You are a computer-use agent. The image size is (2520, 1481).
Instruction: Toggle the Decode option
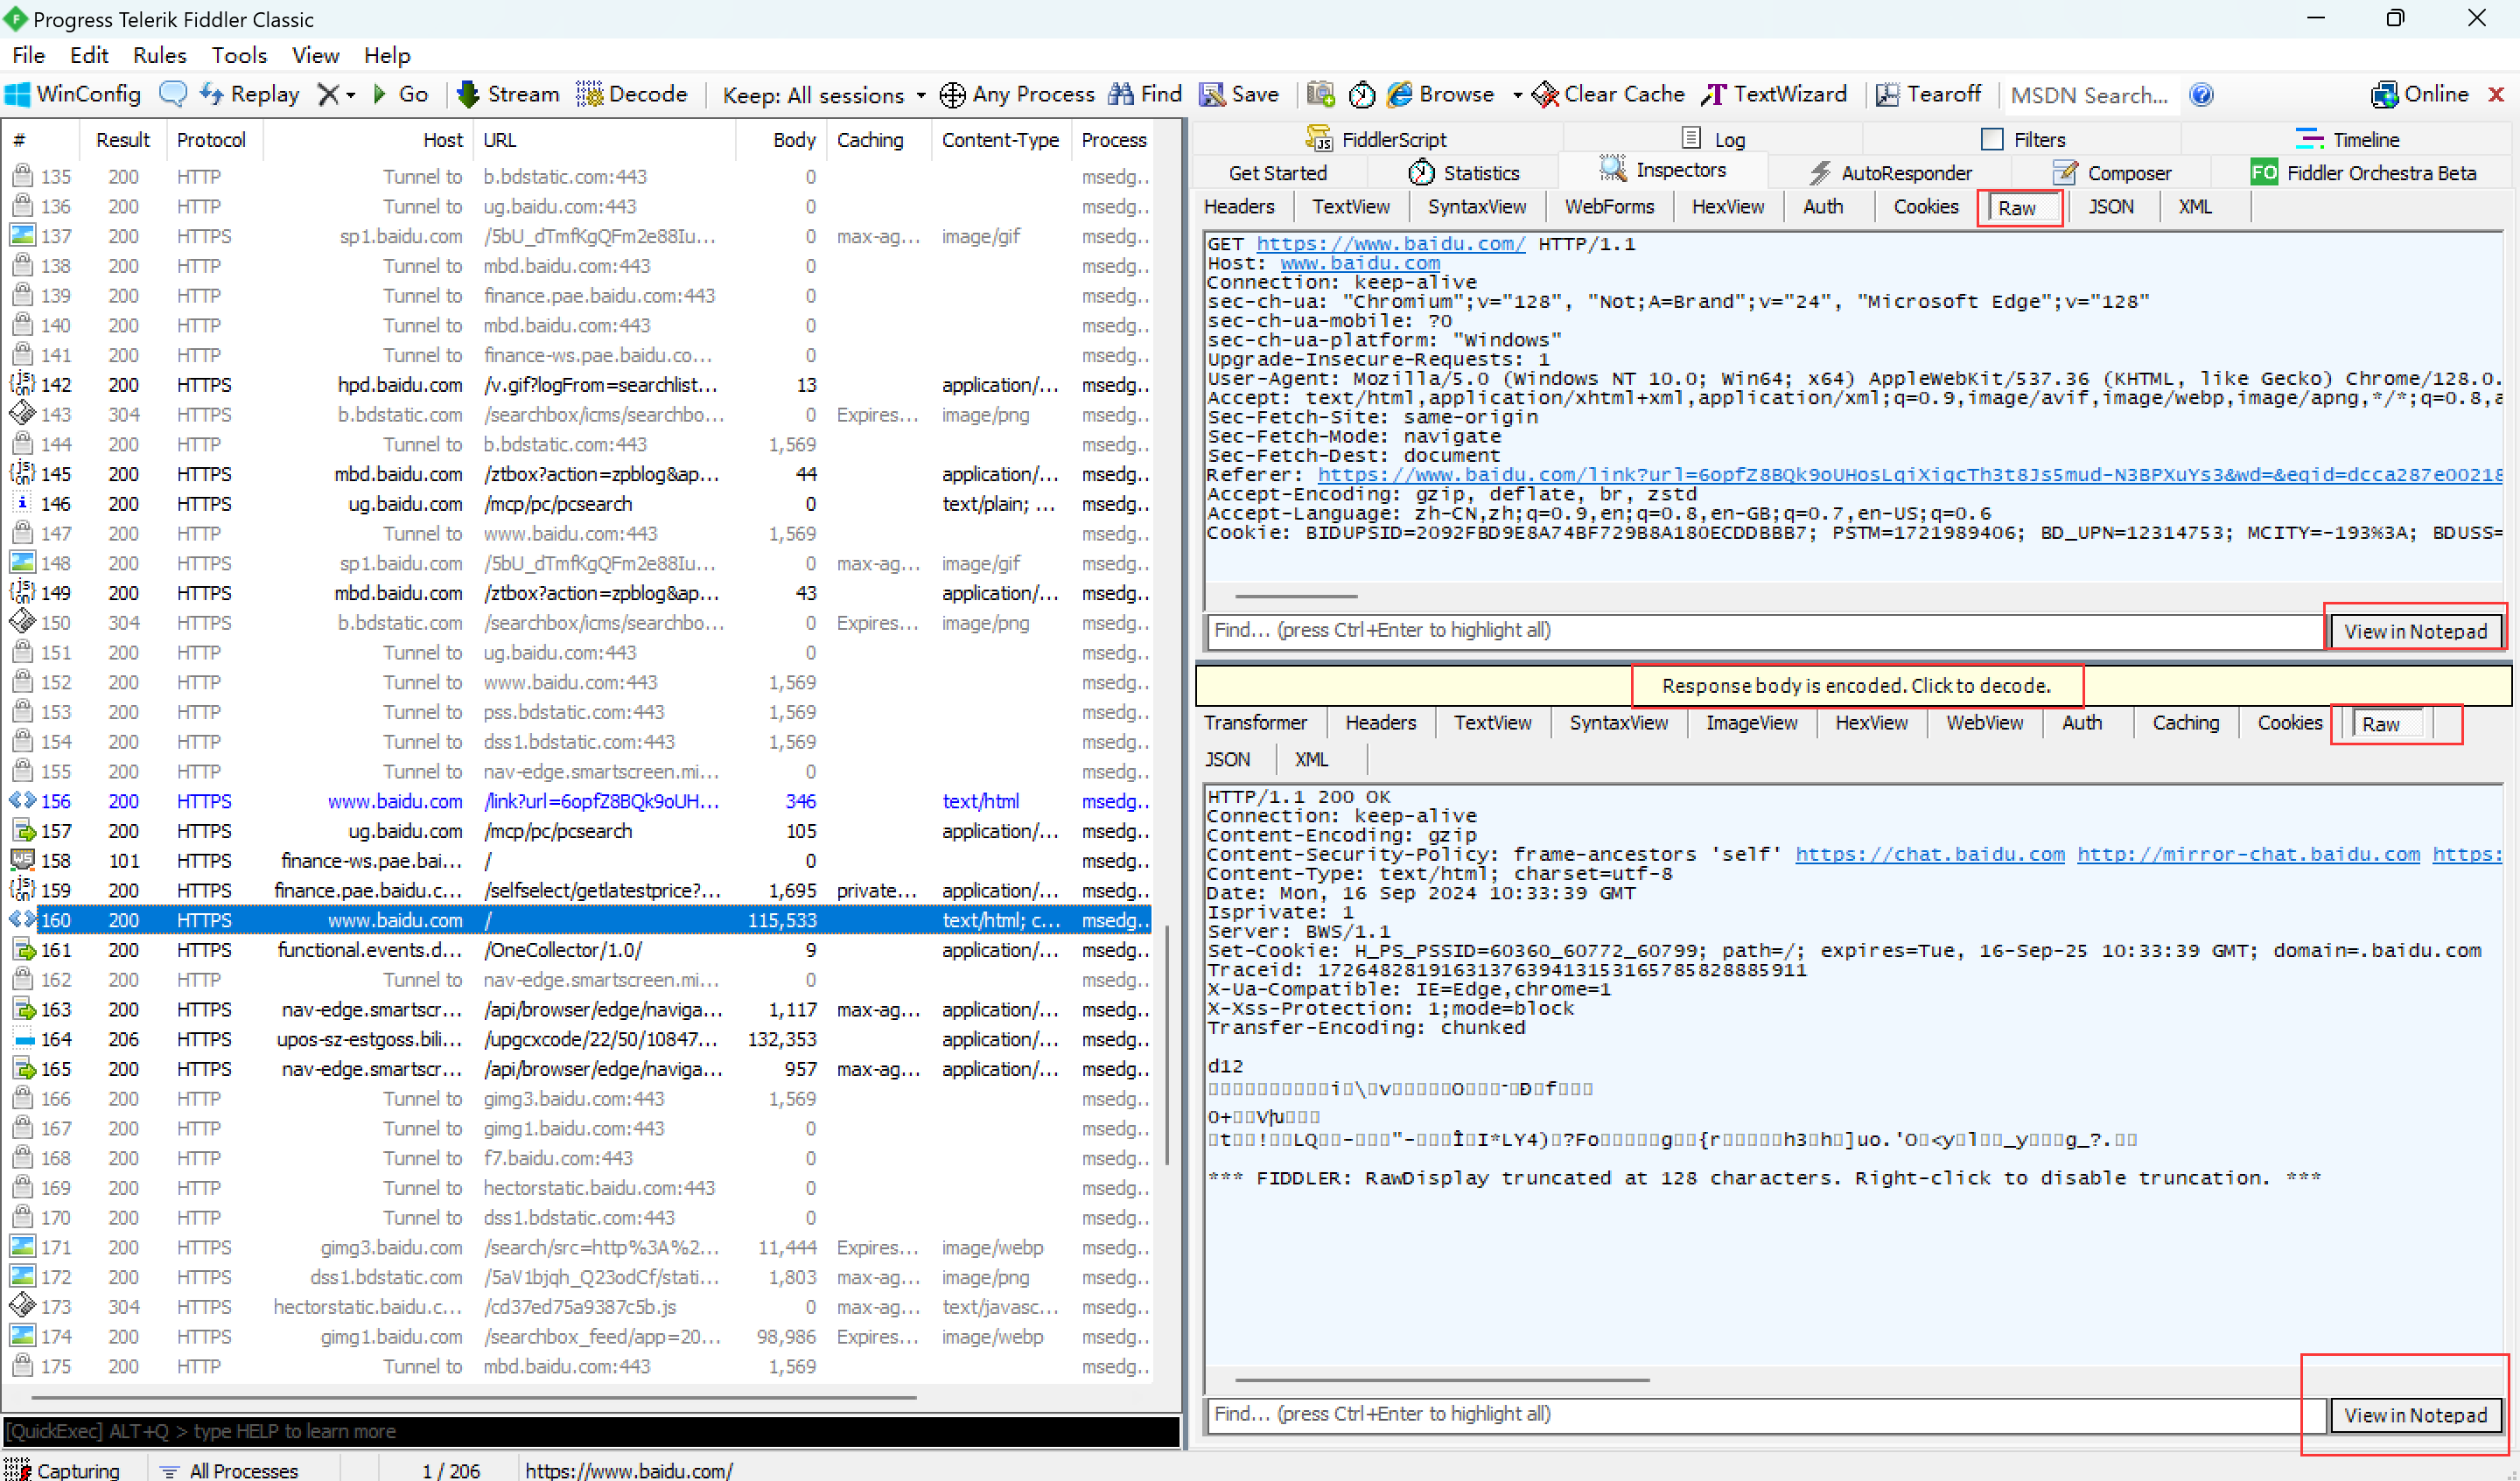click(x=632, y=94)
